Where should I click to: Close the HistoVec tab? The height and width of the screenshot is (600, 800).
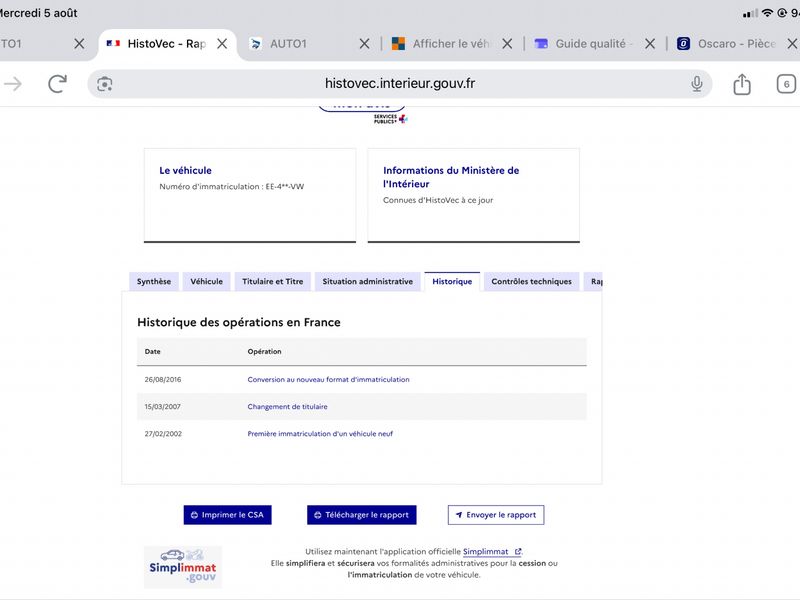[222, 44]
